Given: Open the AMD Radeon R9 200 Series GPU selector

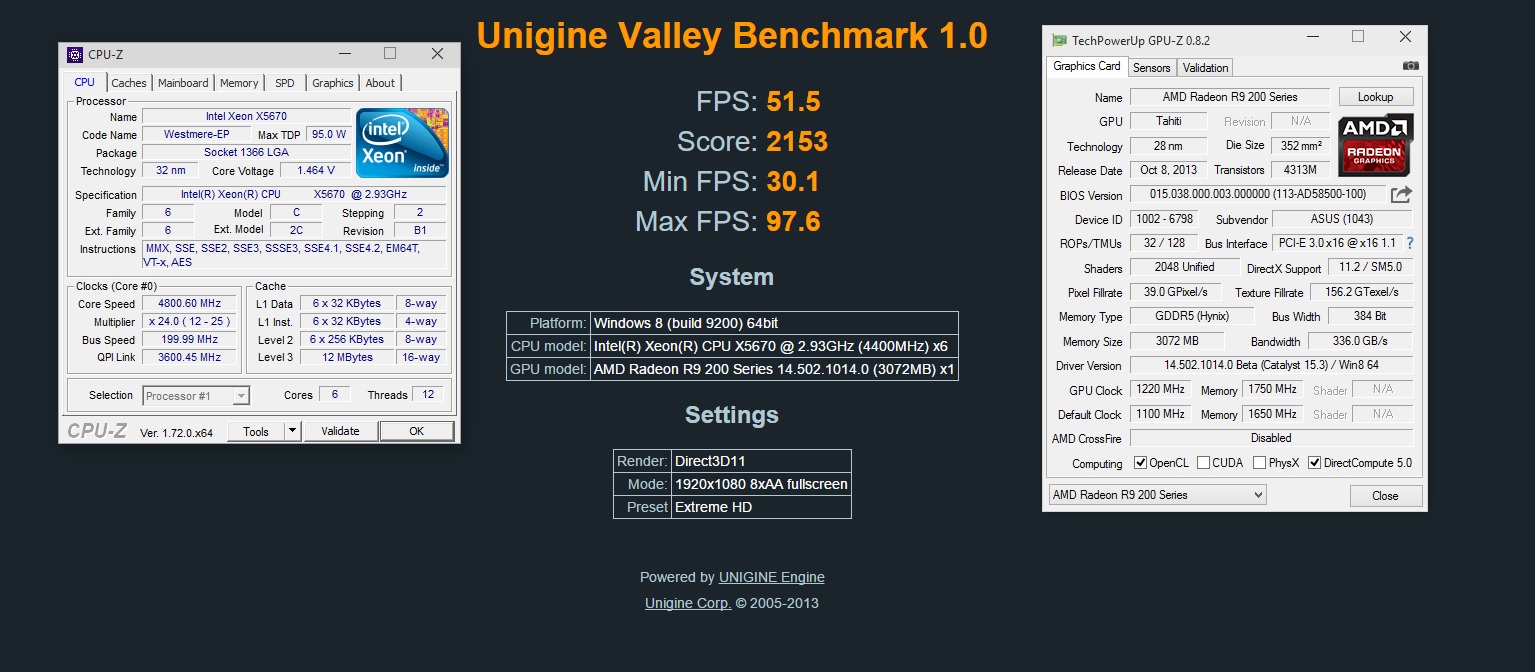Looking at the screenshot, I should click(x=1157, y=495).
